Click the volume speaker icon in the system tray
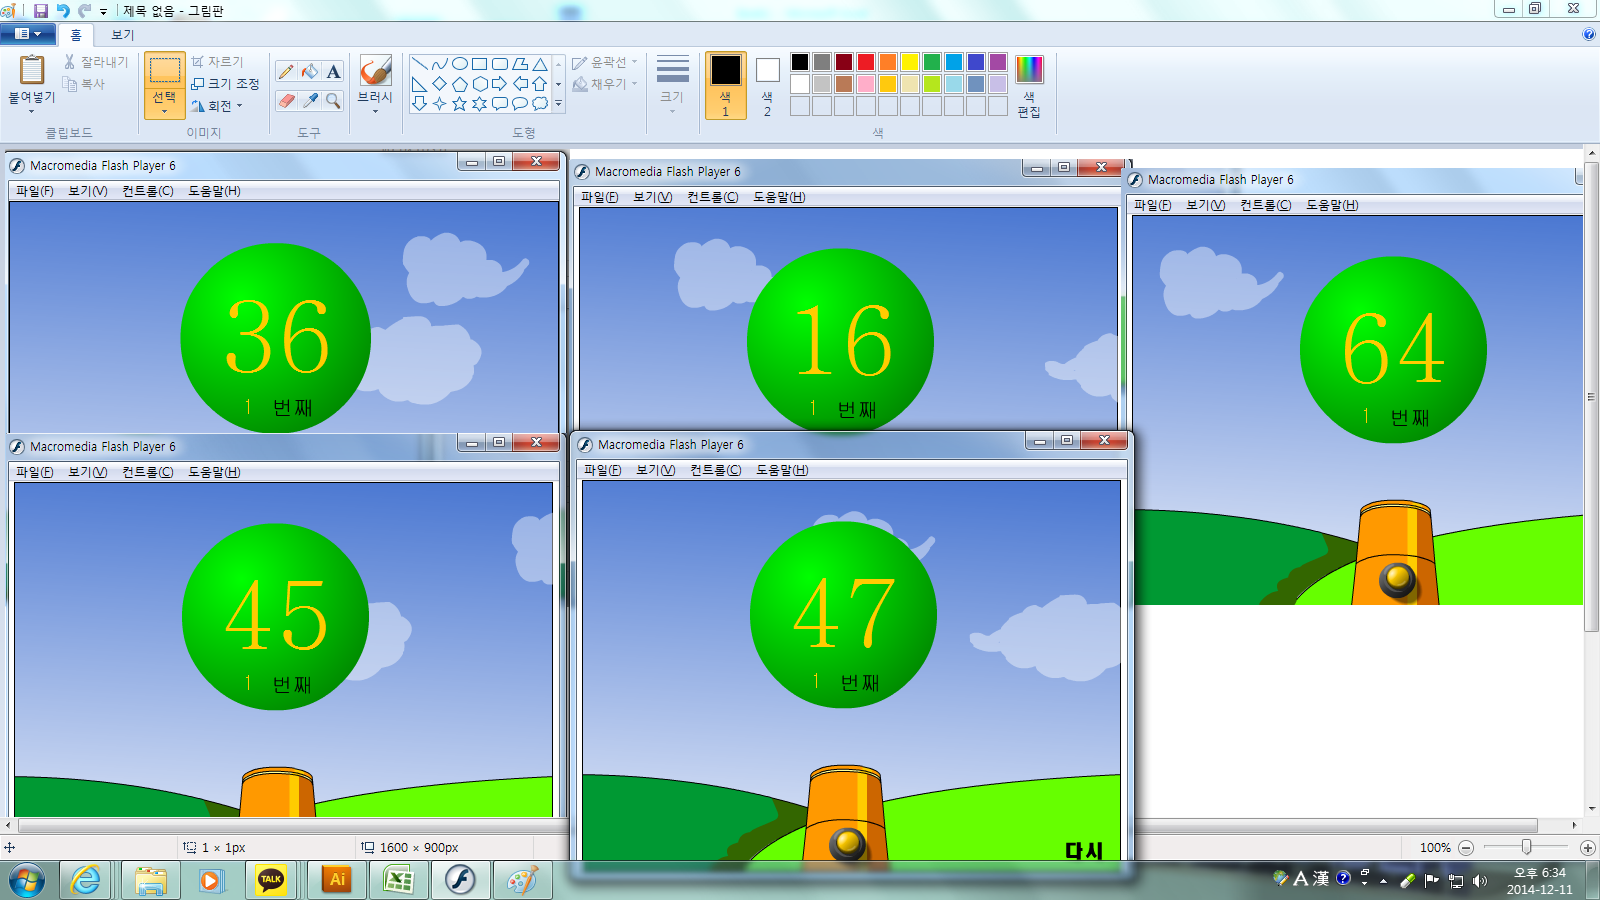This screenshot has height=900, width=1600. 1480,881
